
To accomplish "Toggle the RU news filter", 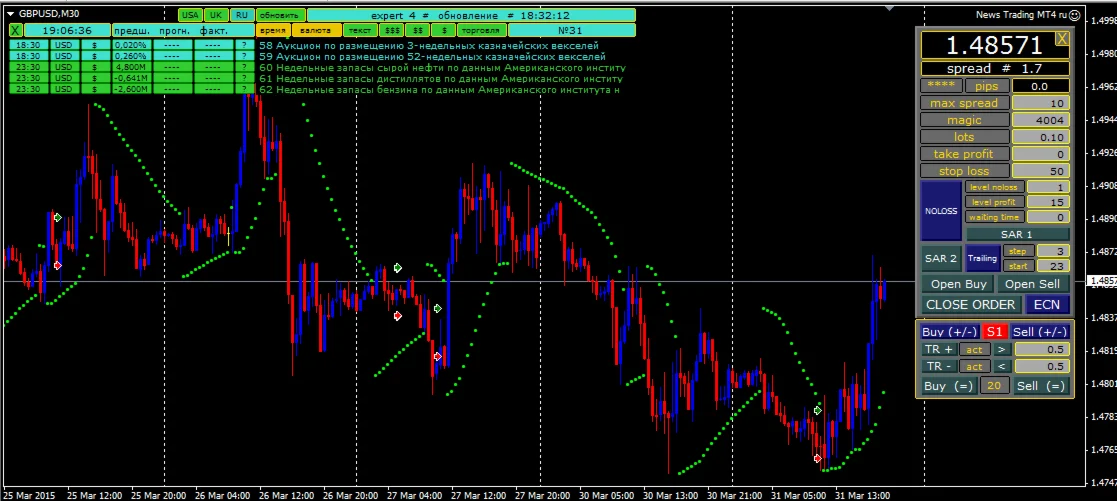I will 242,16.
